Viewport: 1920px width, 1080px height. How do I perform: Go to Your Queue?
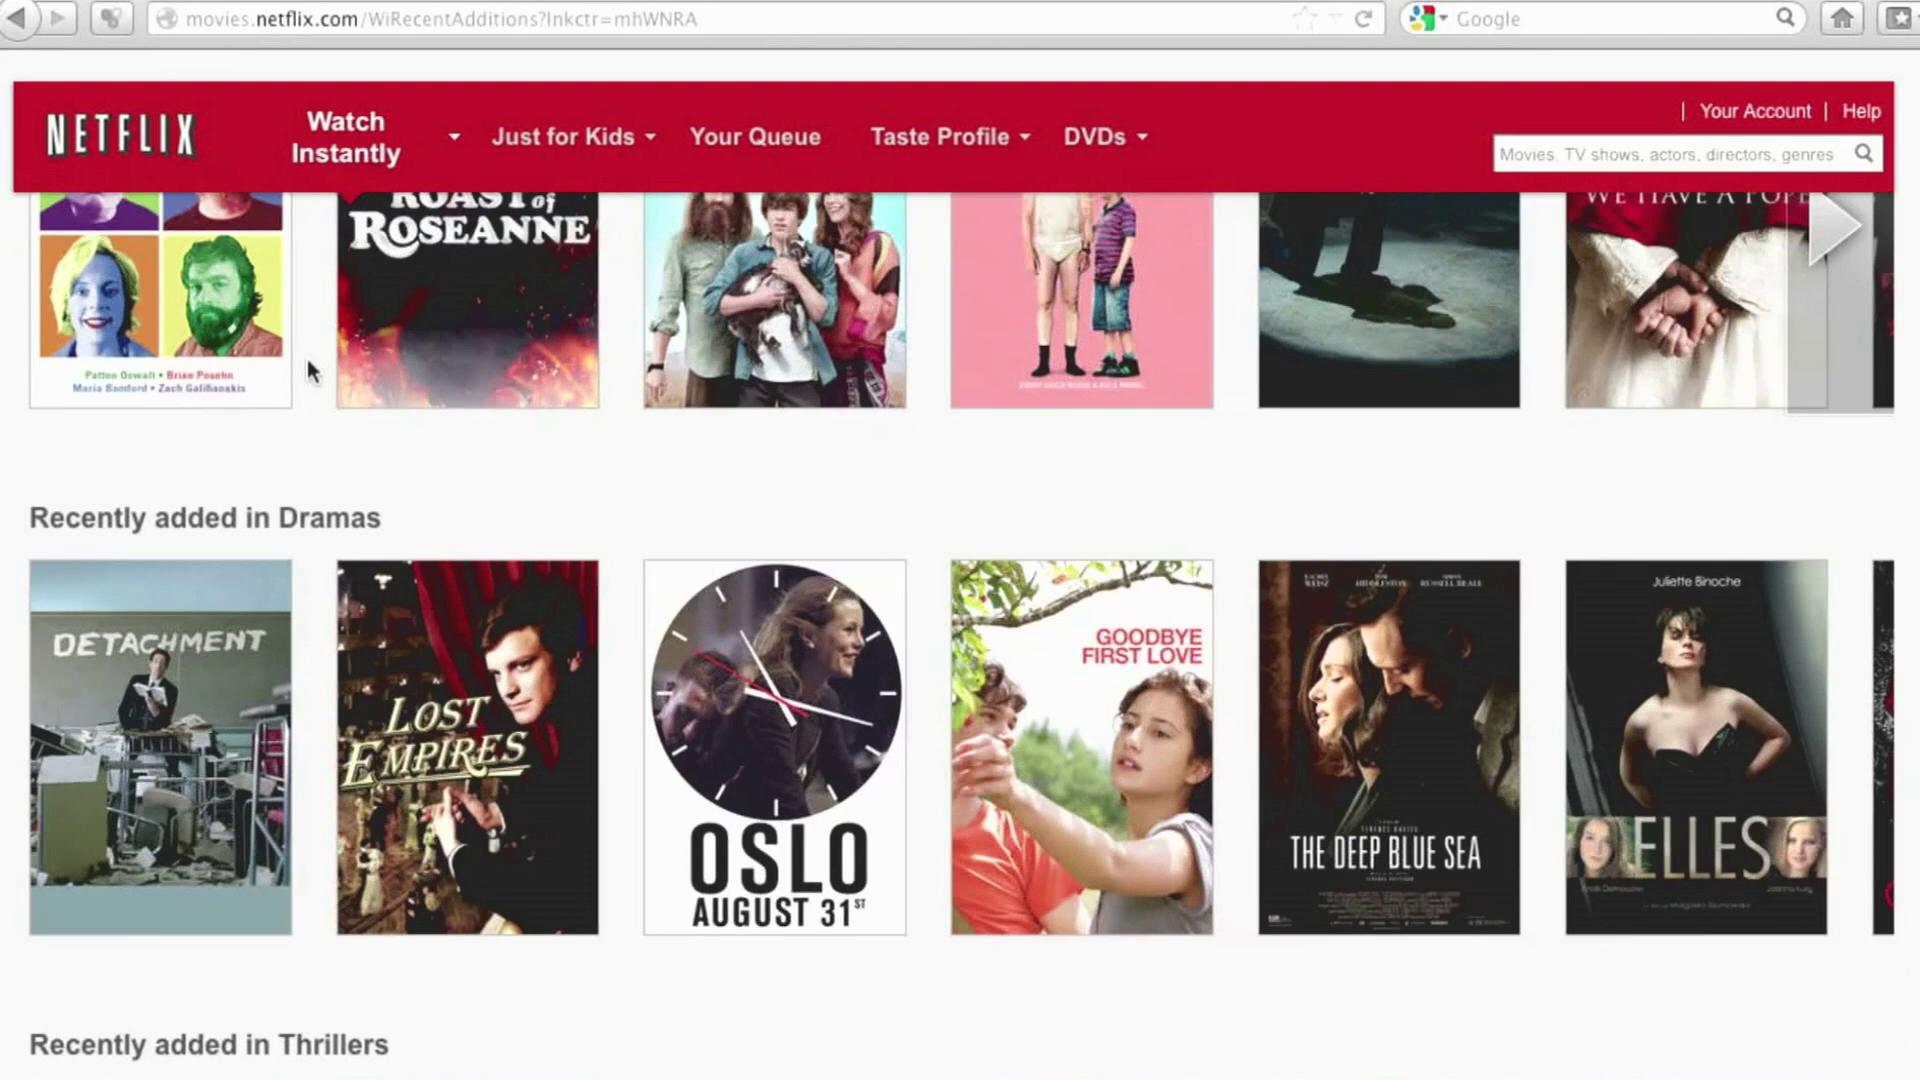[755, 137]
